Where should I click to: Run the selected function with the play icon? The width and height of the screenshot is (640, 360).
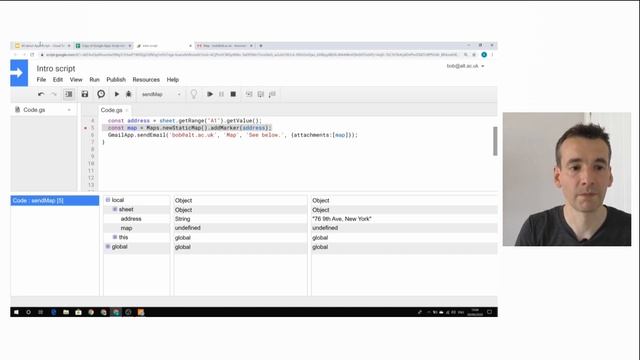point(117,94)
